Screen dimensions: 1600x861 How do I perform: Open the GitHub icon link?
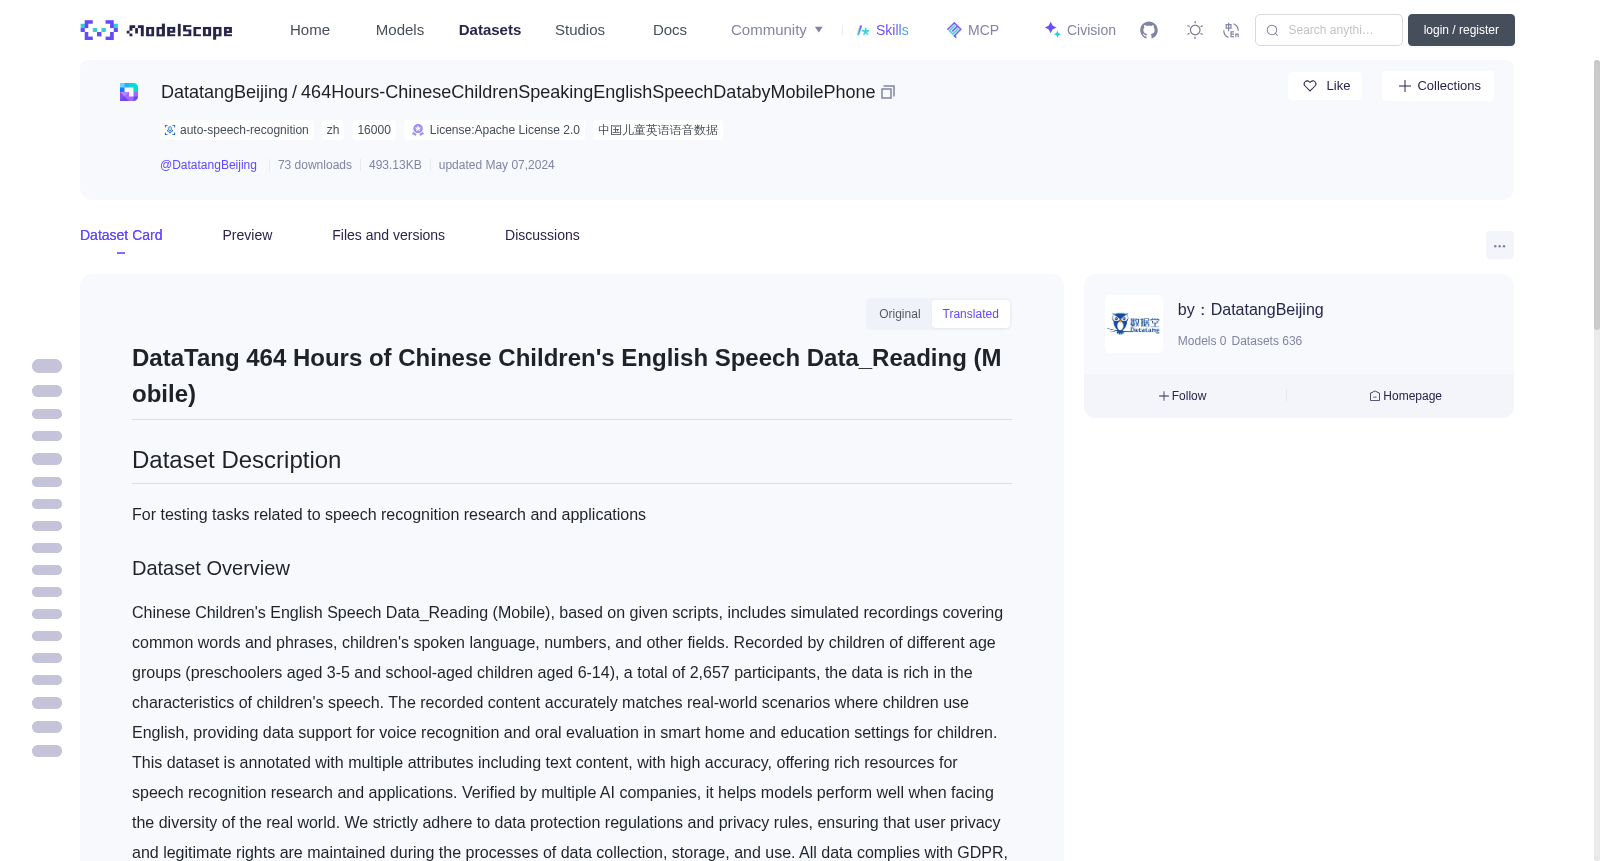[1149, 30]
